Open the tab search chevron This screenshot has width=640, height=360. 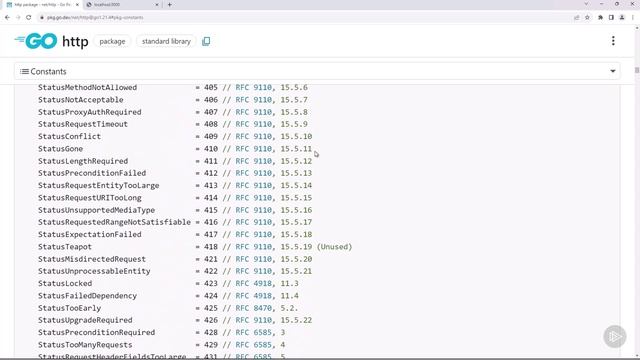[586, 4]
